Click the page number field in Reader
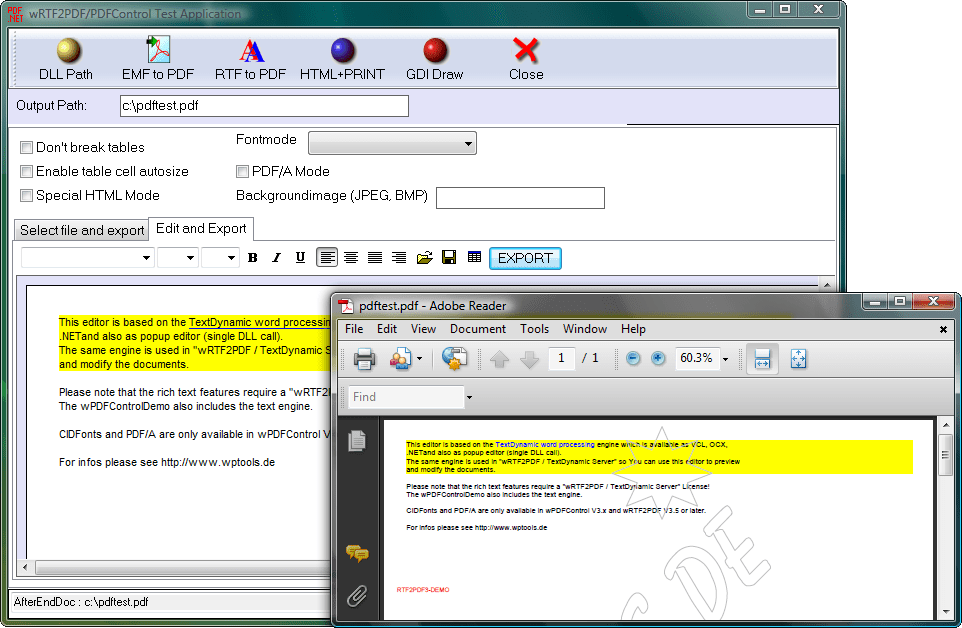962x628 pixels. (561, 358)
